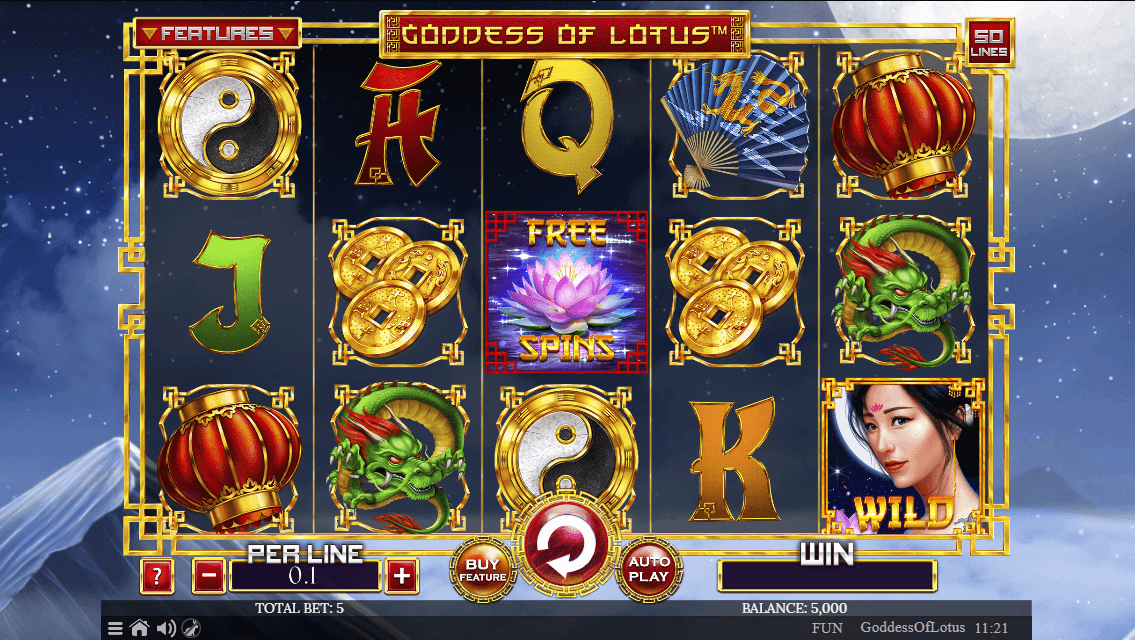Decrease the bet per line with minus
The height and width of the screenshot is (640, 1135).
tap(209, 576)
